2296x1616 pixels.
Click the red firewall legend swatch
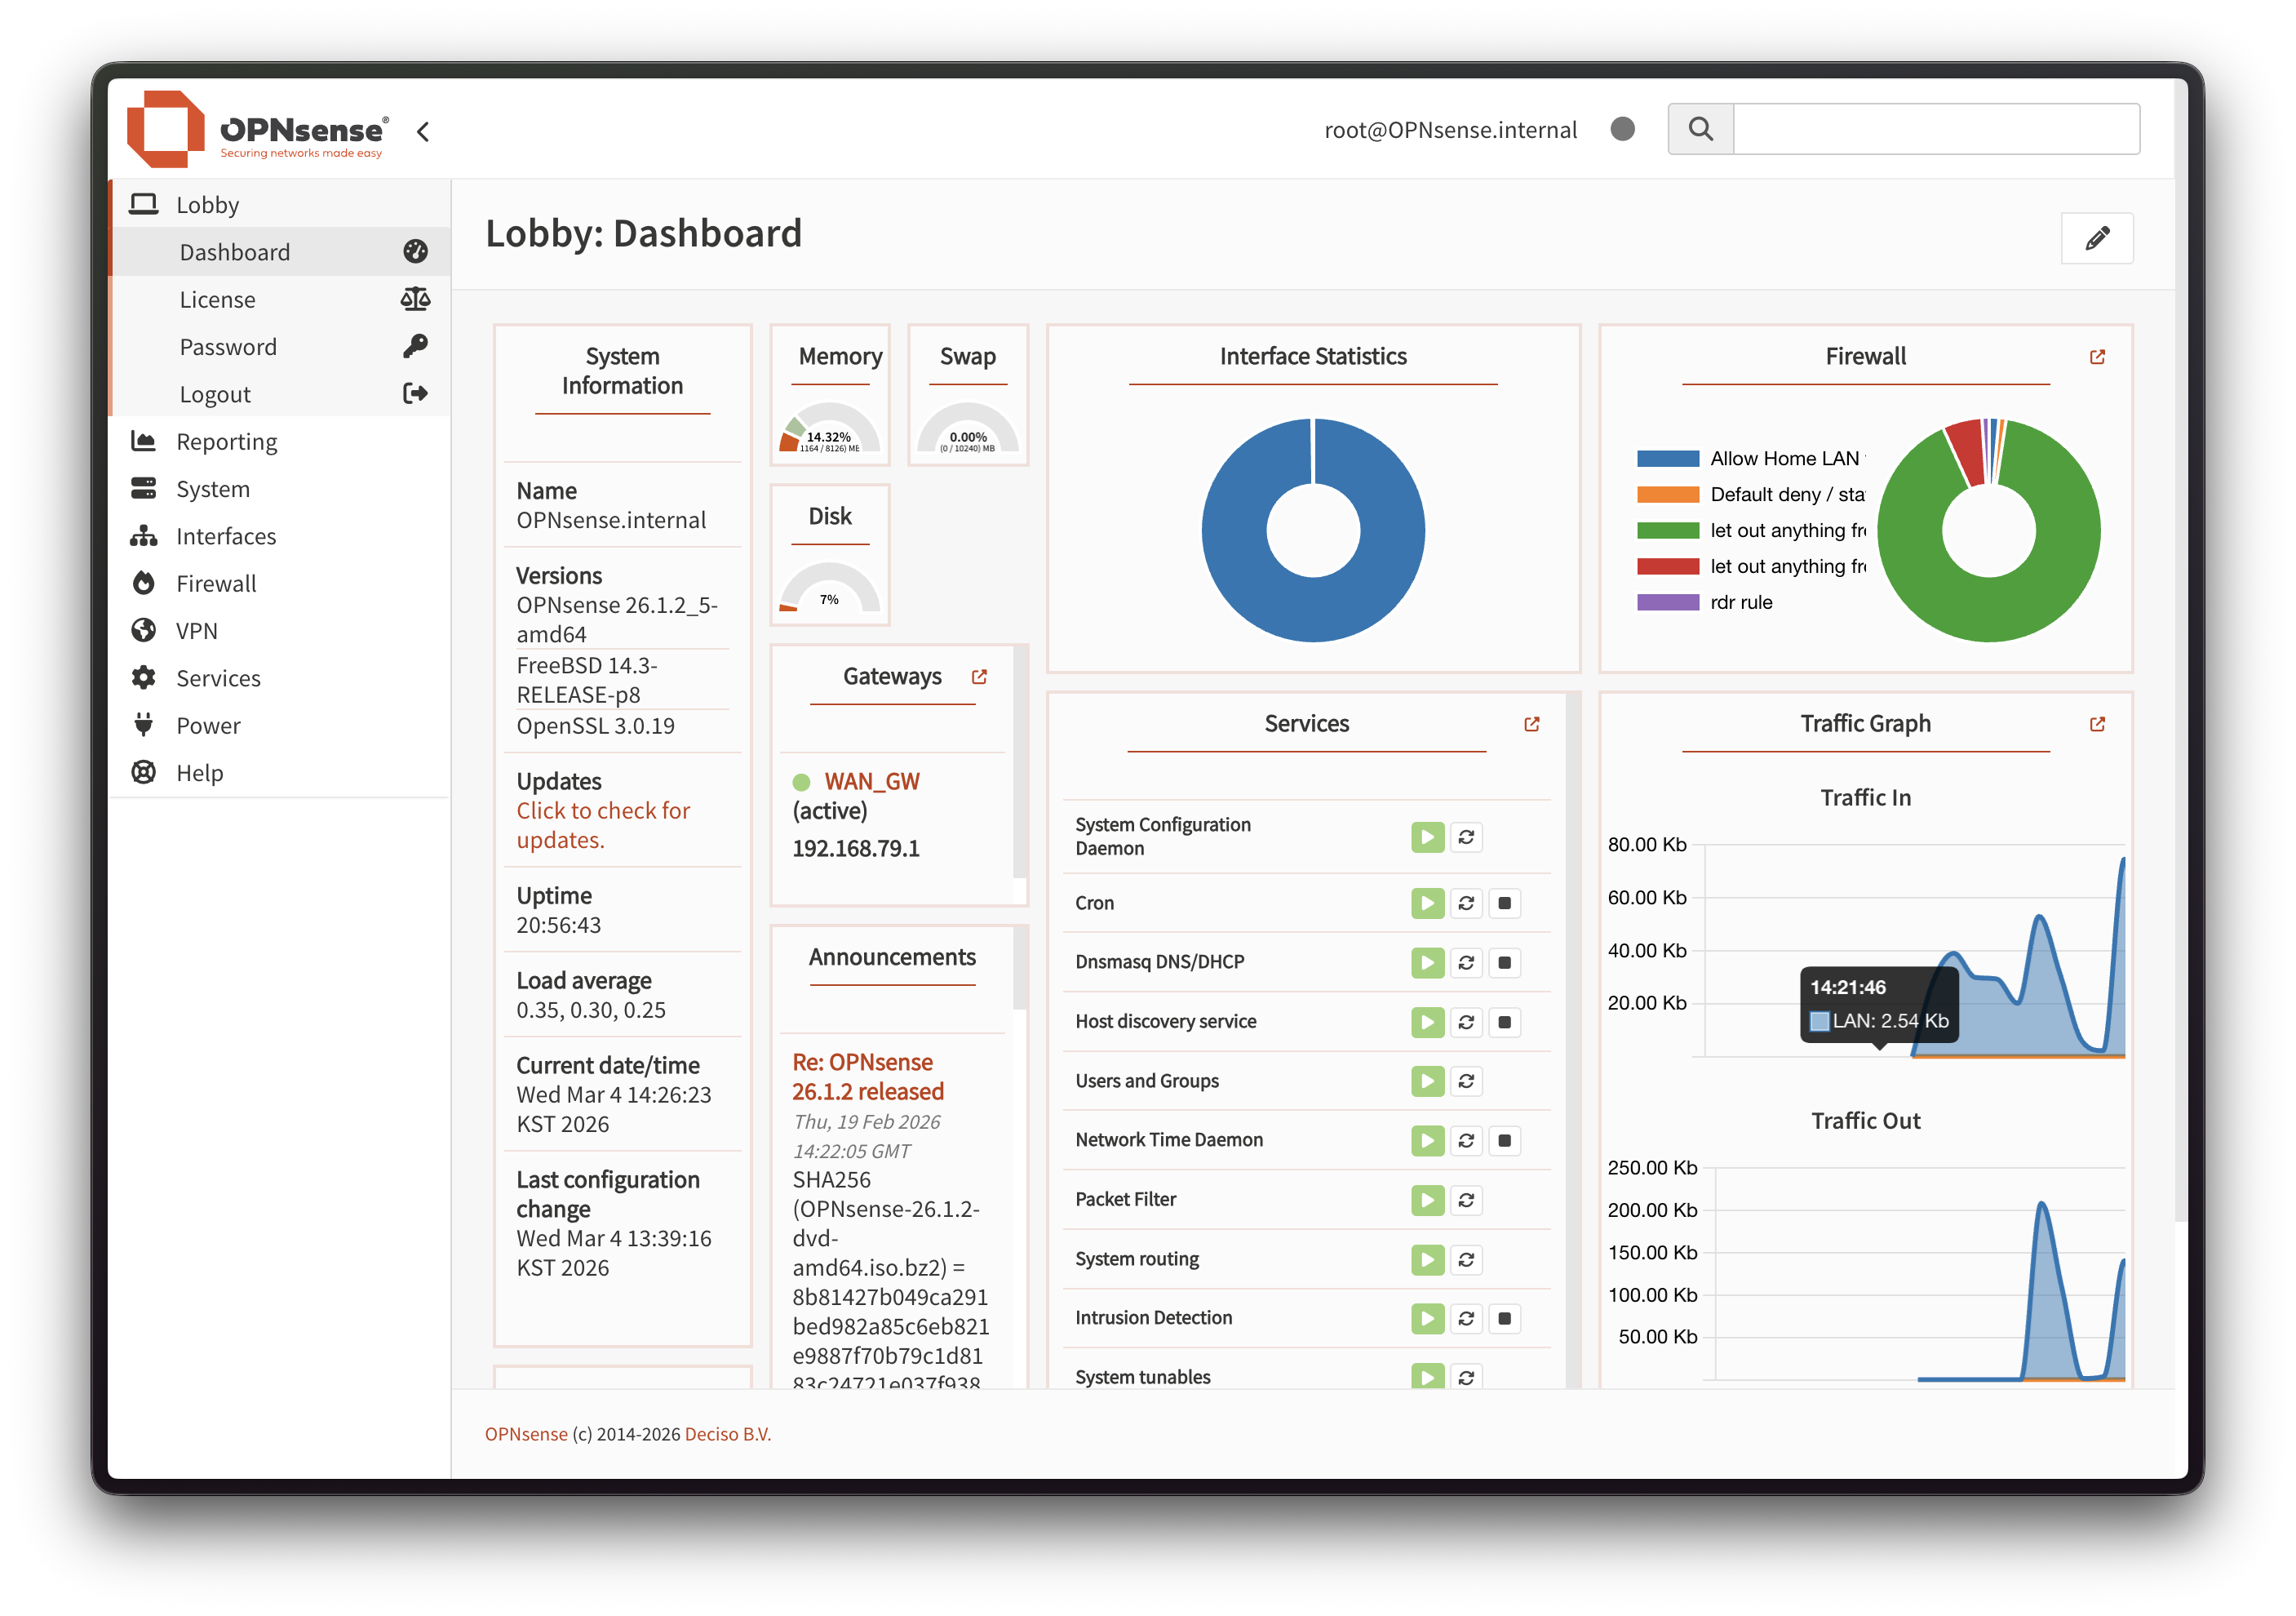[1667, 567]
